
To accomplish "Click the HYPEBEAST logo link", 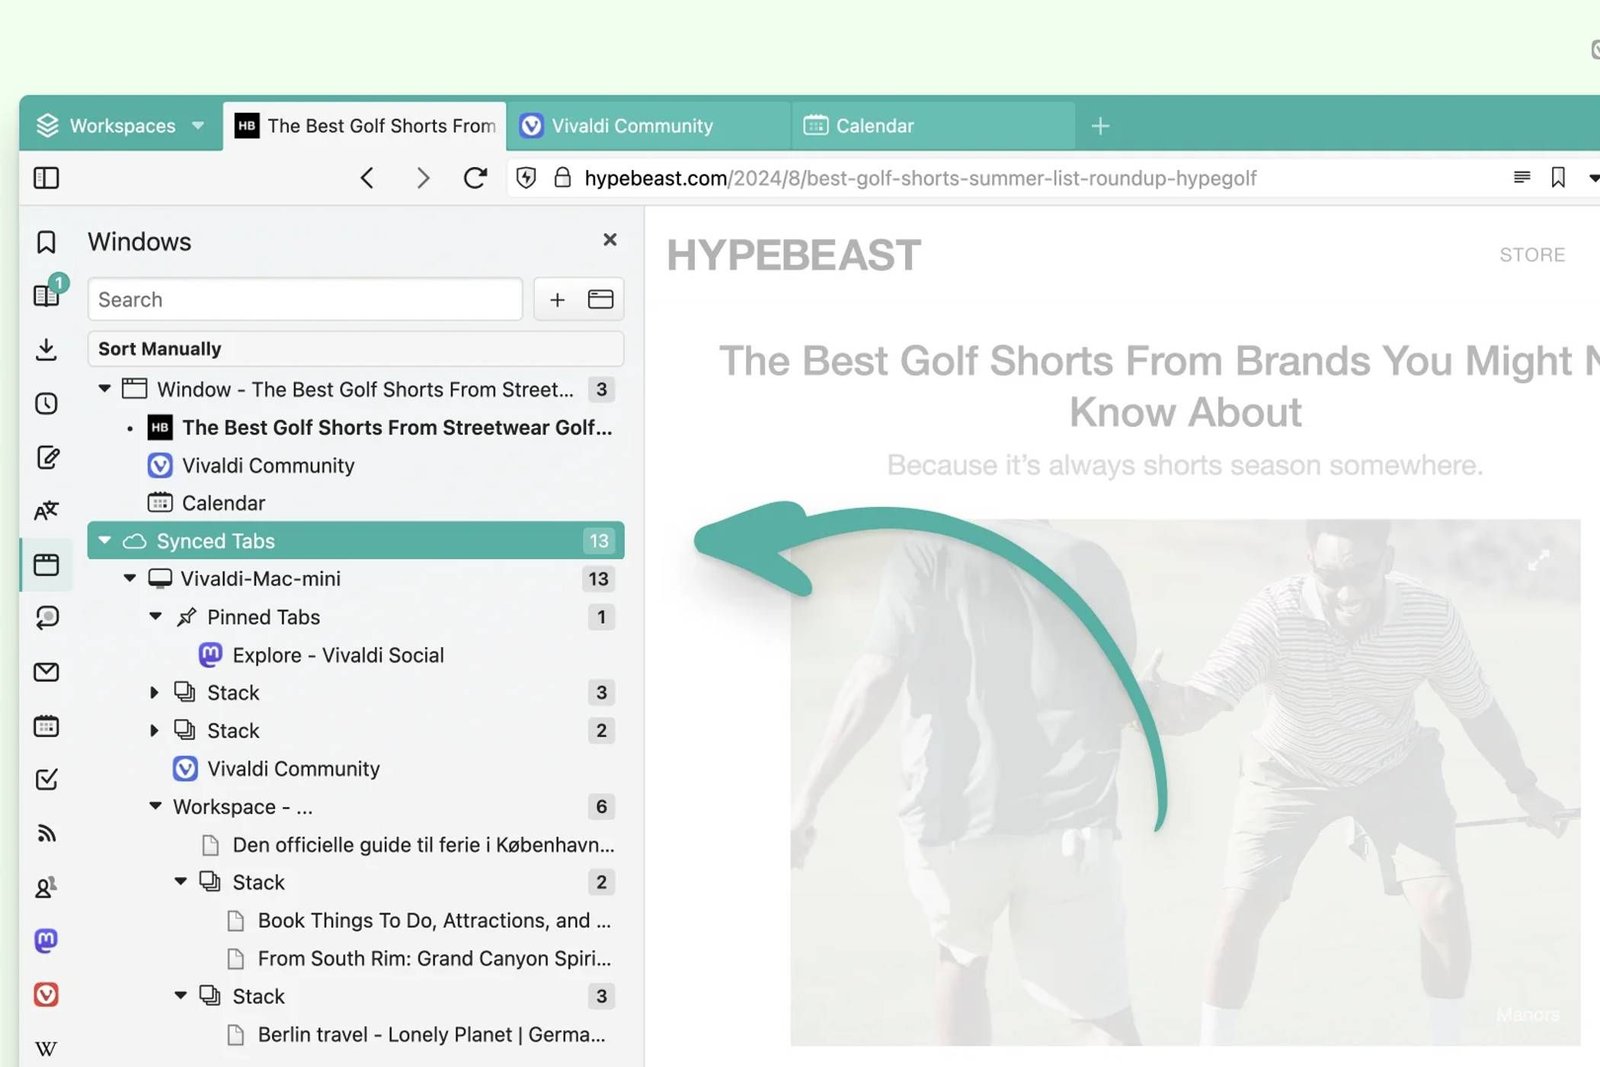I will tap(794, 255).
